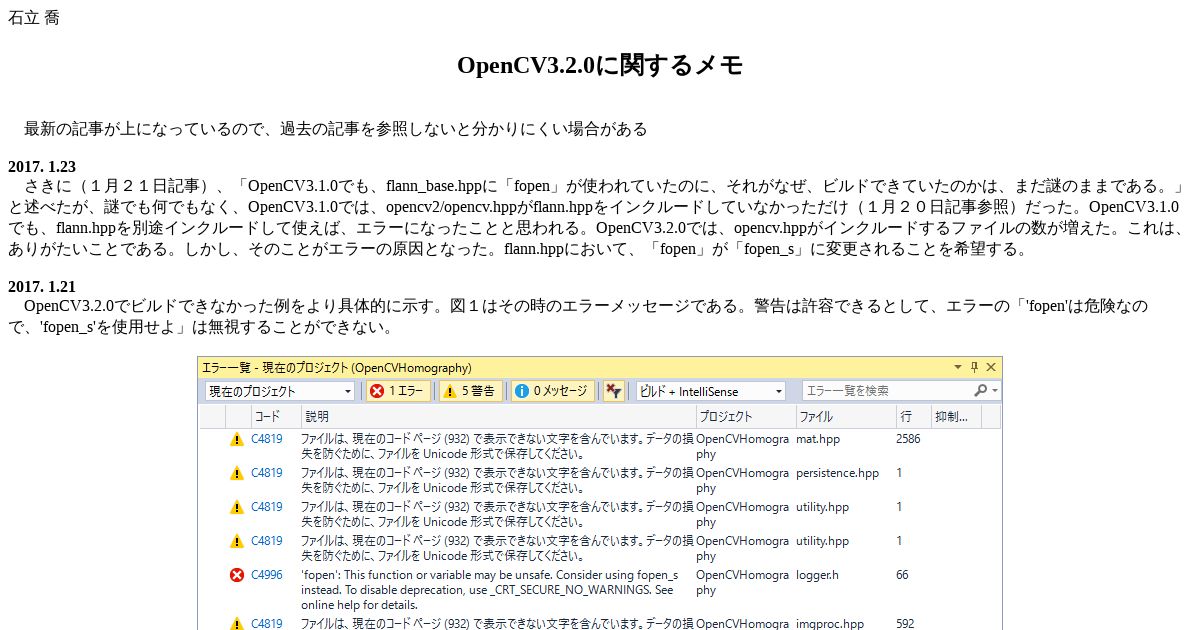Click the warning icon in the mat.hpp row
This screenshot has width=1200, height=630.
coord(236,439)
